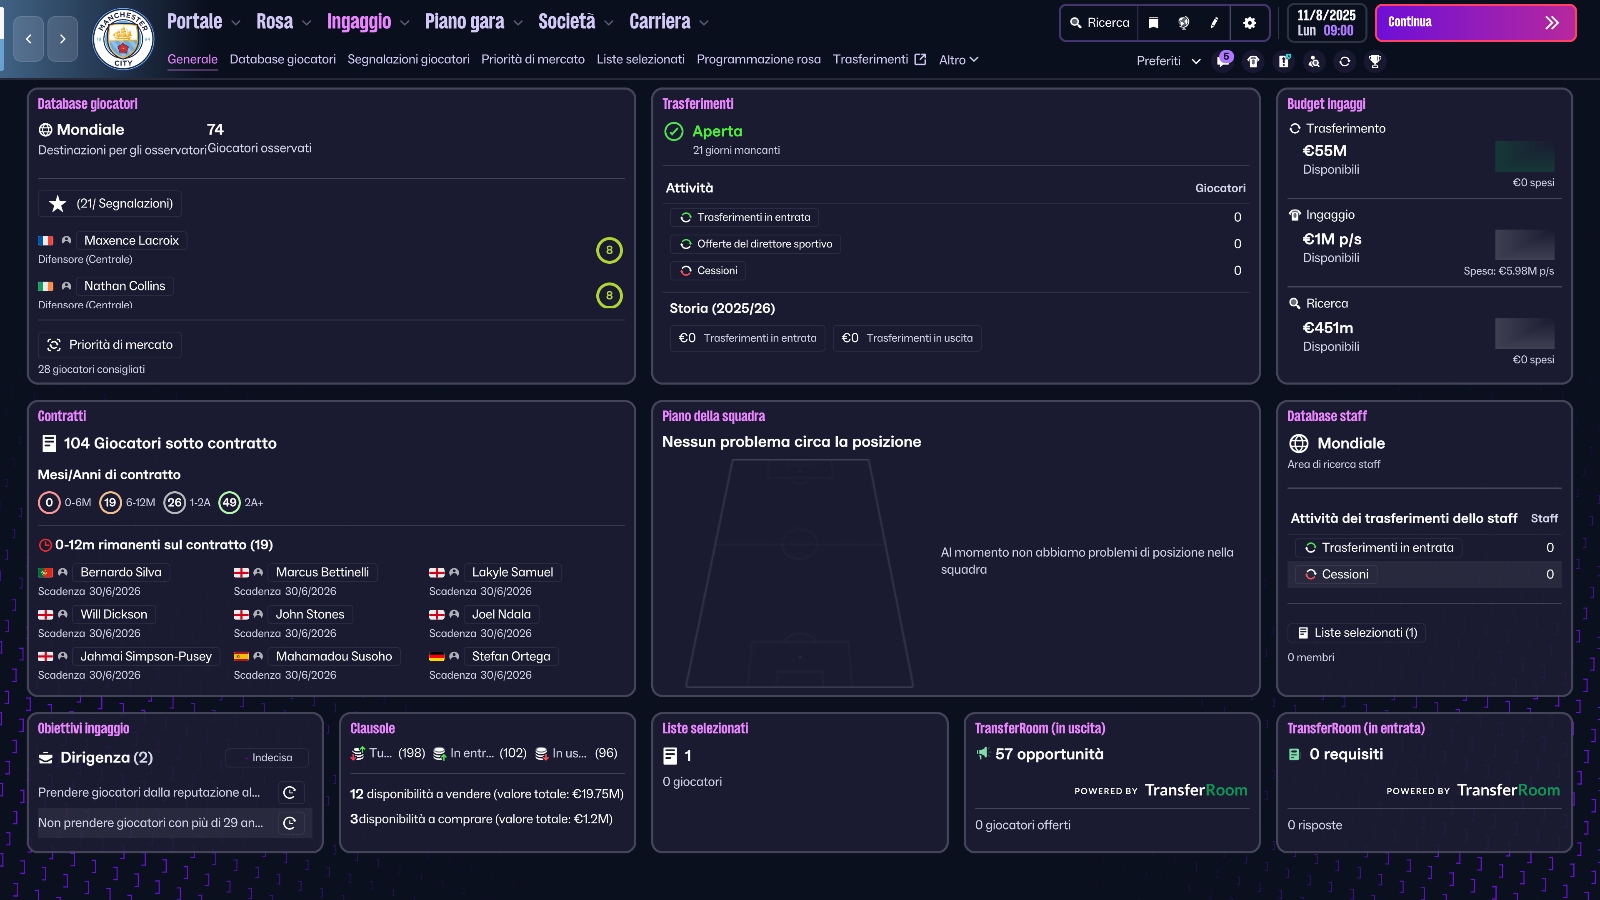Click the Manchester City club badge
Image resolution: width=1600 pixels, height=900 pixels.
click(x=122, y=39)
